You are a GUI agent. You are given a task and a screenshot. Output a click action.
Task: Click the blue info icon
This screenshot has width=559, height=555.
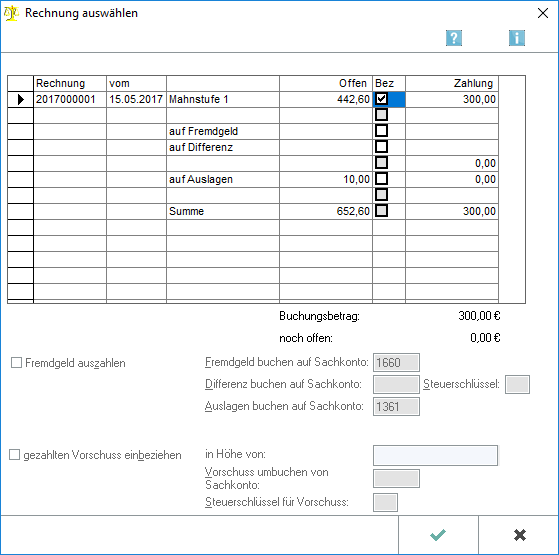click(x=517, y=38)
